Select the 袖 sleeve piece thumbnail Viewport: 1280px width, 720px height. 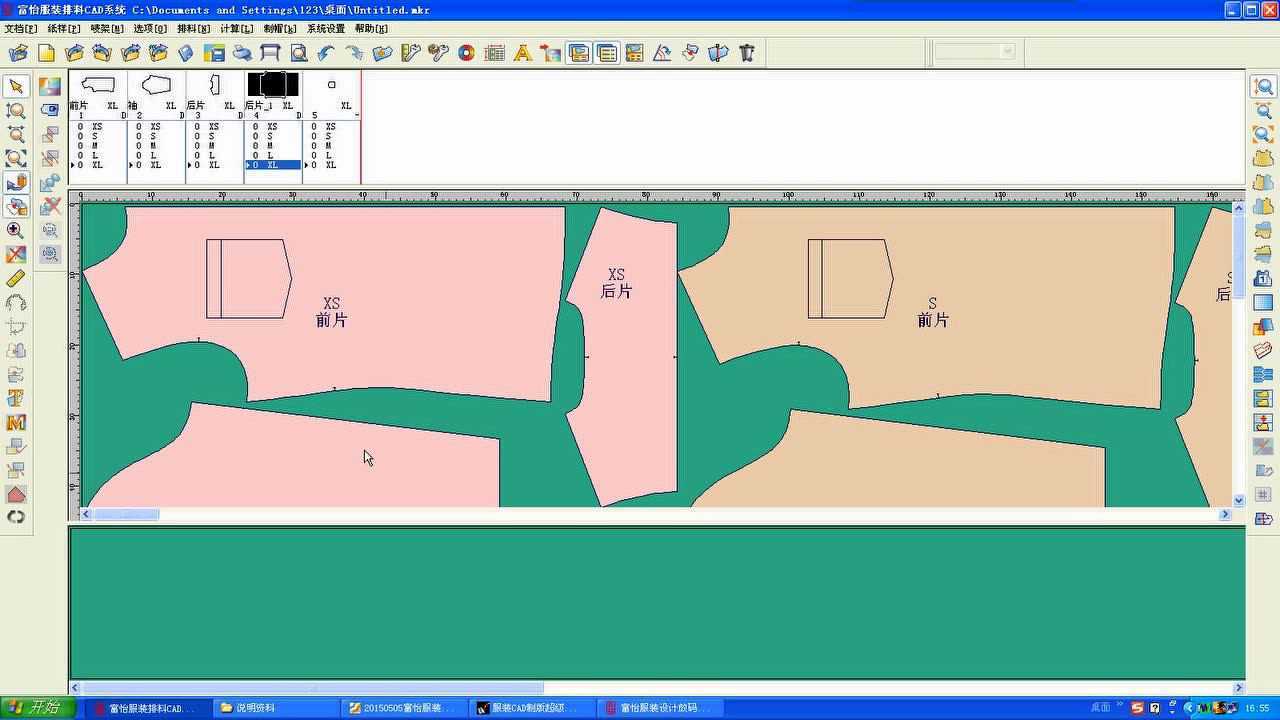pyautogui.click(x=156, y=85)
